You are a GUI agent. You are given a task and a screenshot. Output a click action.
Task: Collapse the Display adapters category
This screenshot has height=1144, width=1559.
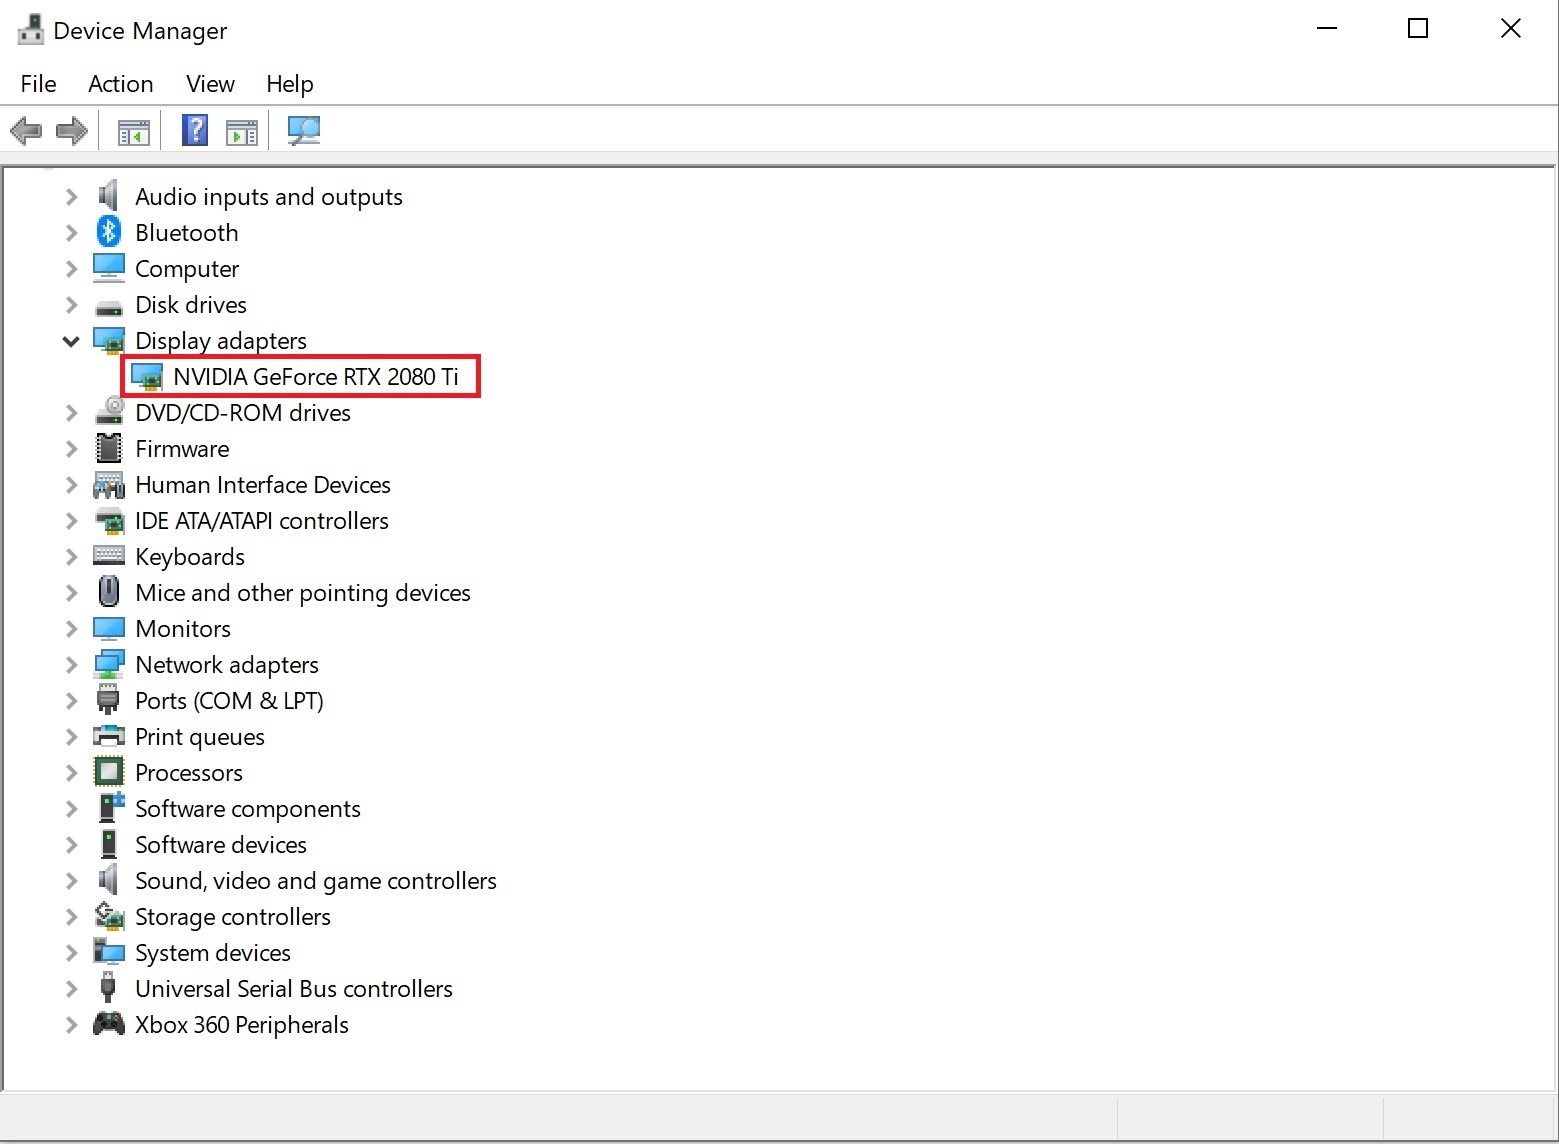pos(70,340)
